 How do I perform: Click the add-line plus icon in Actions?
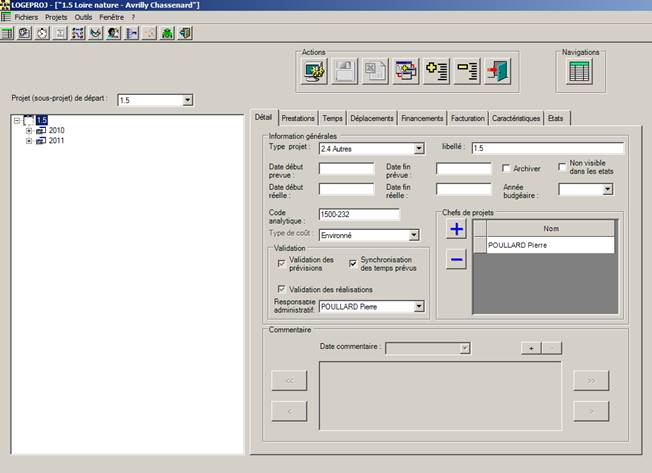pos(437,71)
